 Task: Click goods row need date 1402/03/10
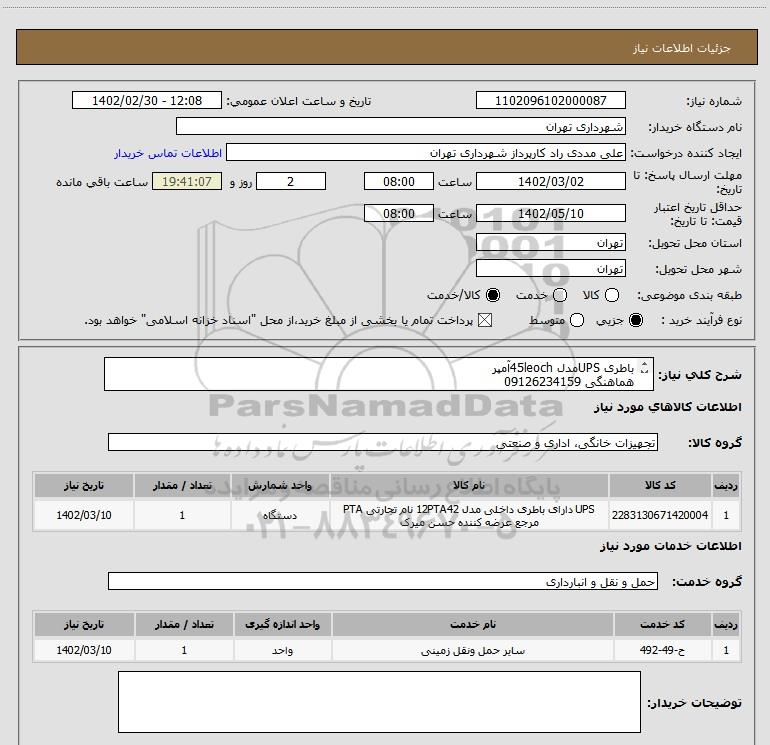click(x=84, y=515)
